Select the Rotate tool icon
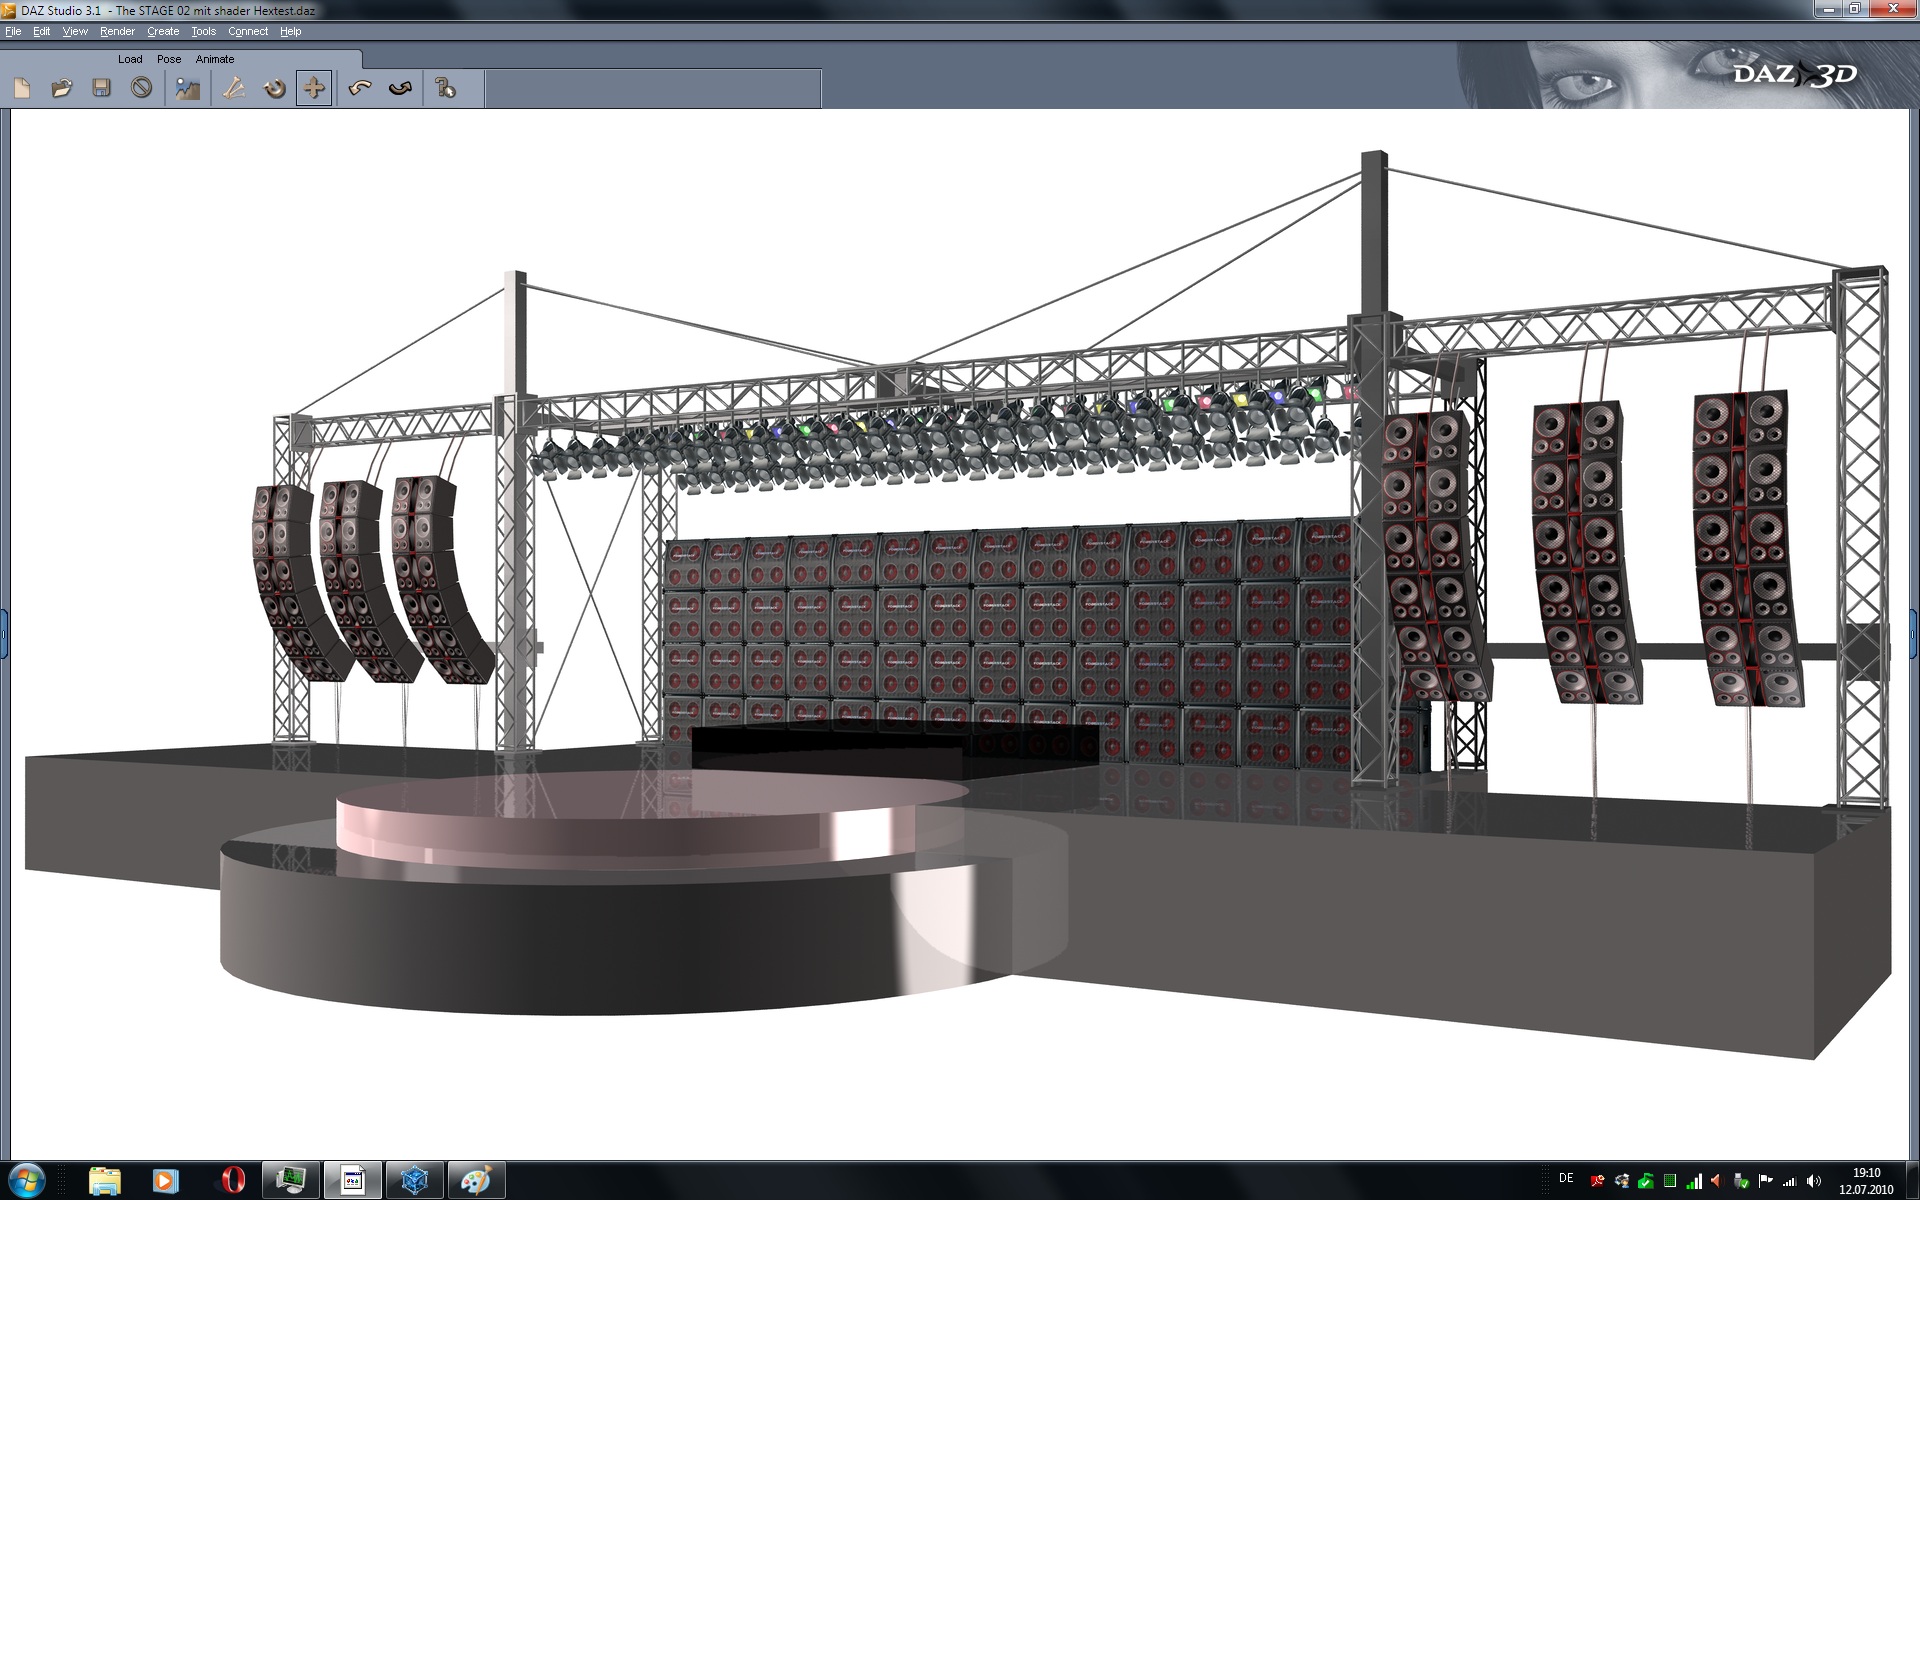 click(x=274, y=88)
